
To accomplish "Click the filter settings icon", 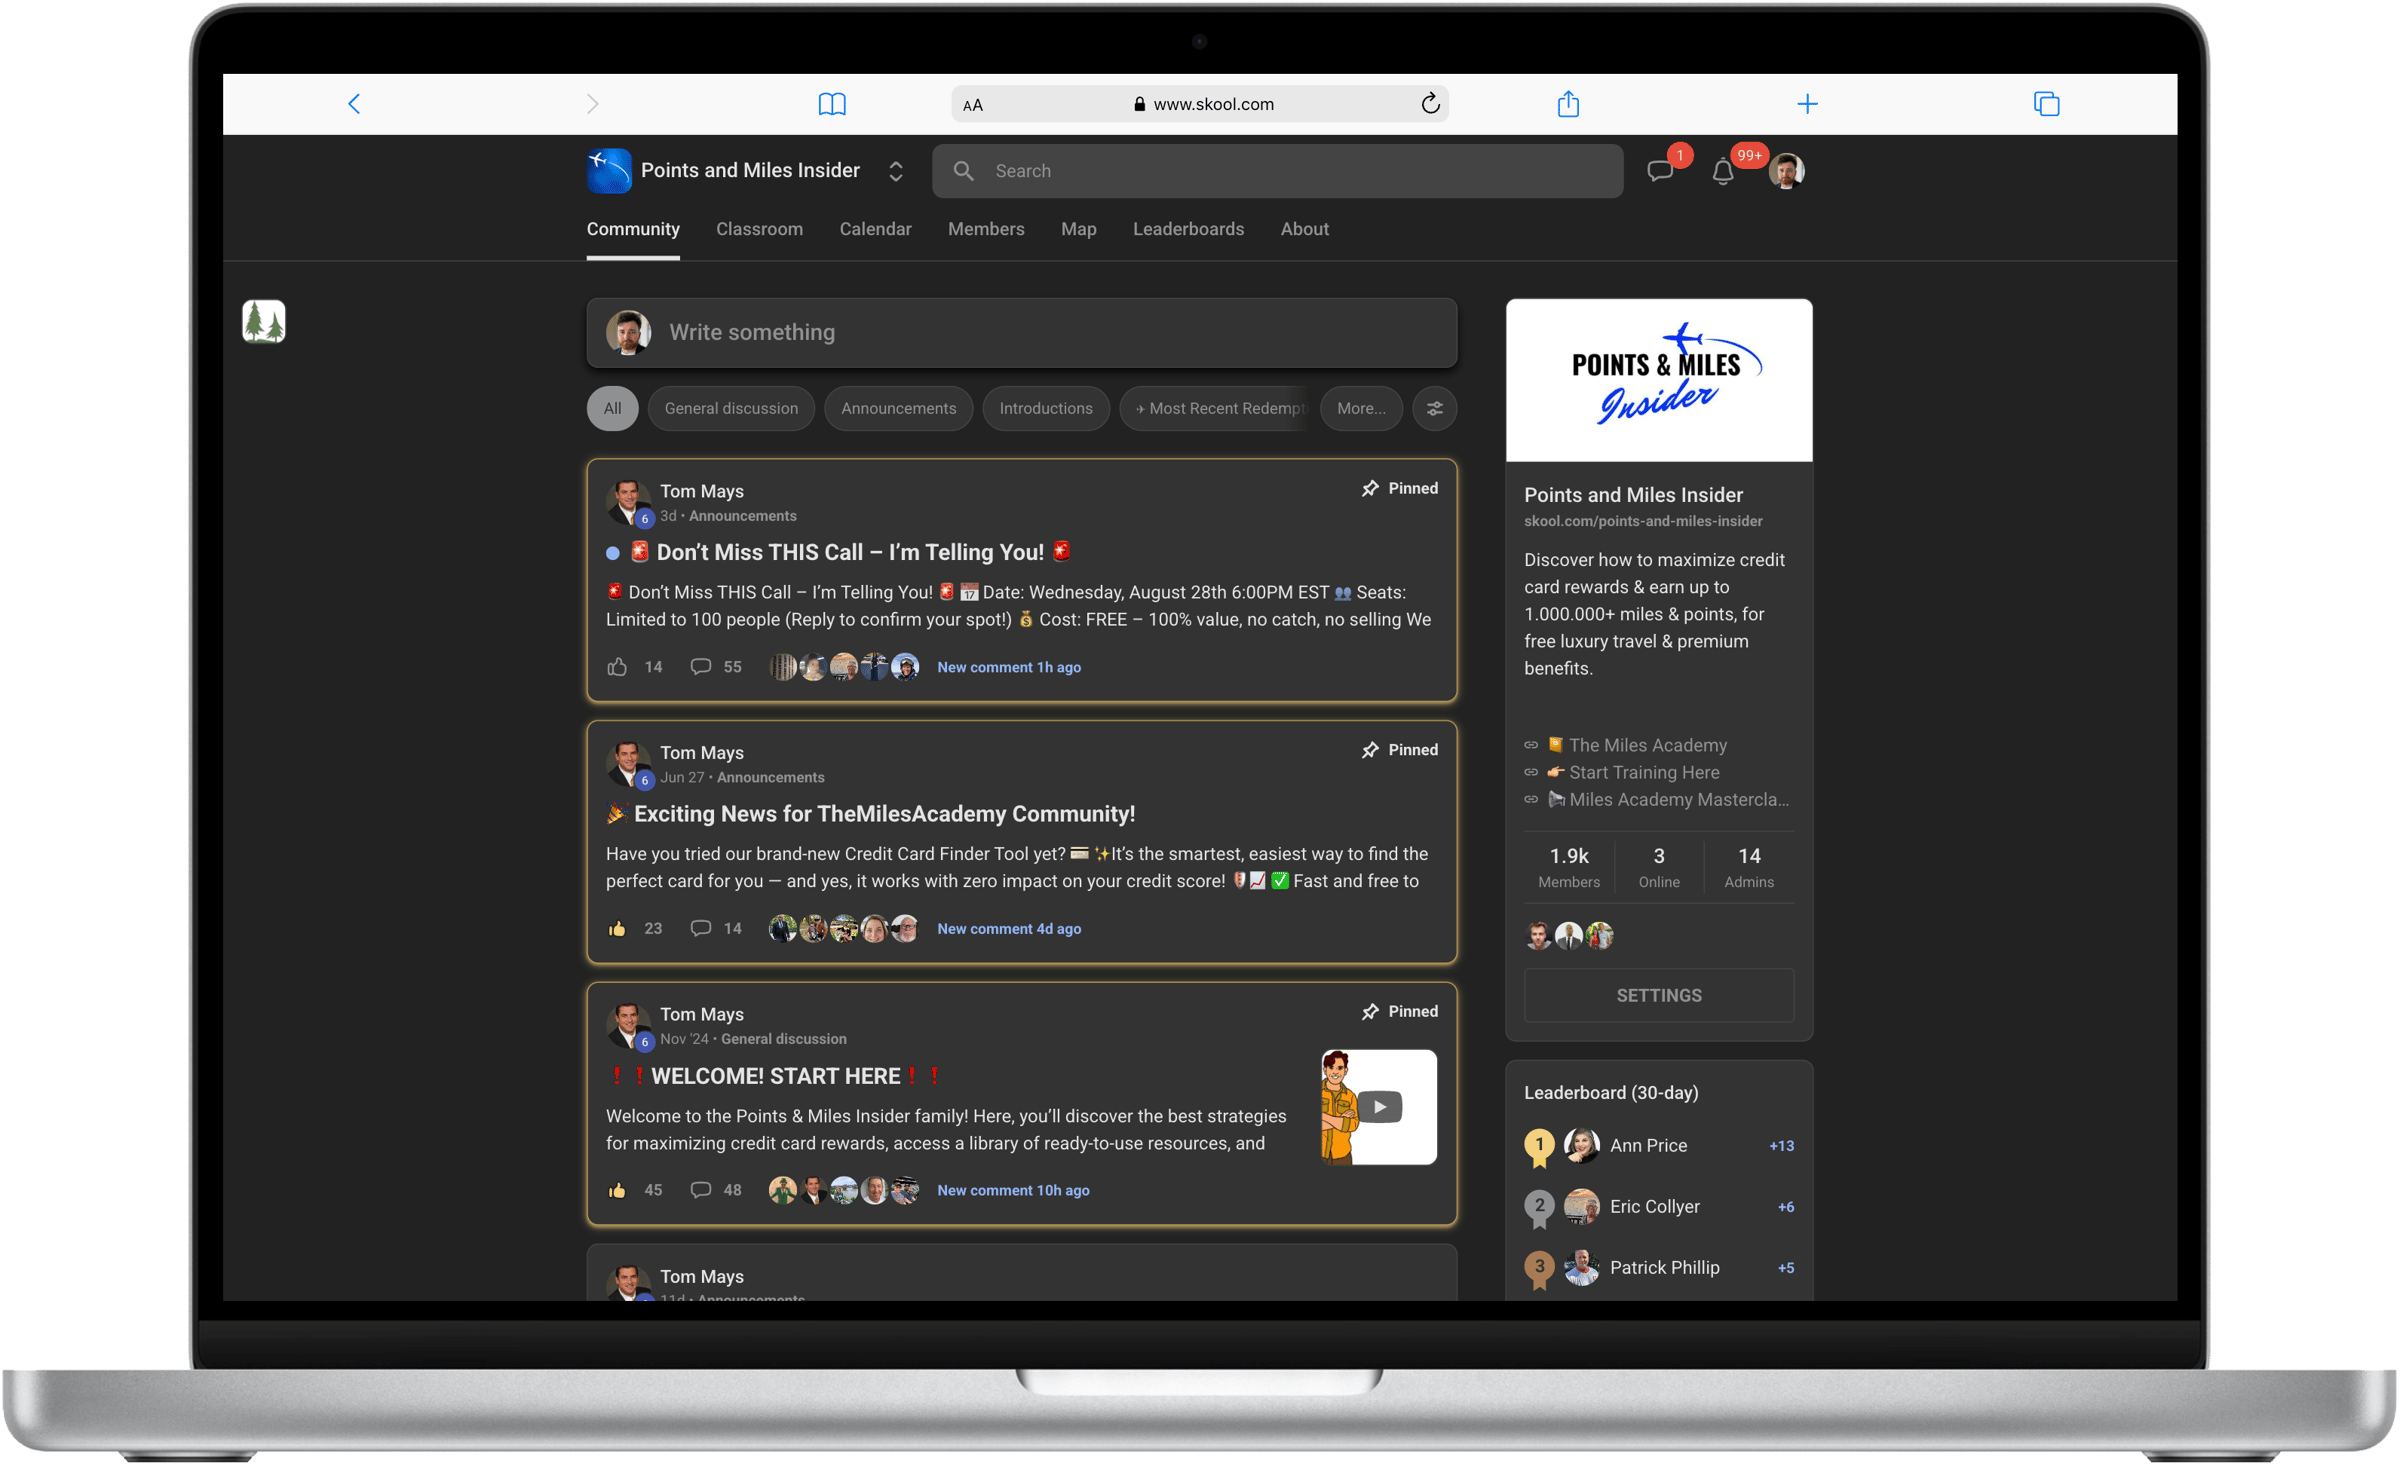I will coord(1434,408).
